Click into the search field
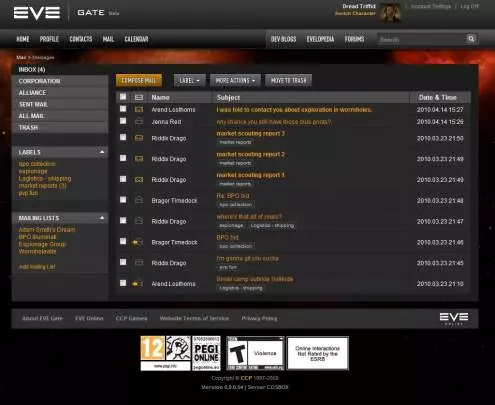The image size is (495, 405). (x=421, y=39)
